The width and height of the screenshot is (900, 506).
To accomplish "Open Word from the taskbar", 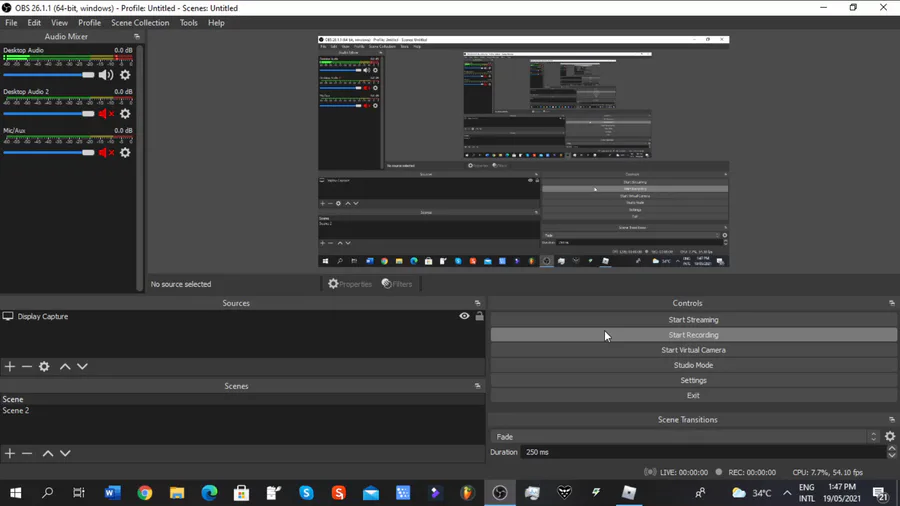I will click(112, 493).
